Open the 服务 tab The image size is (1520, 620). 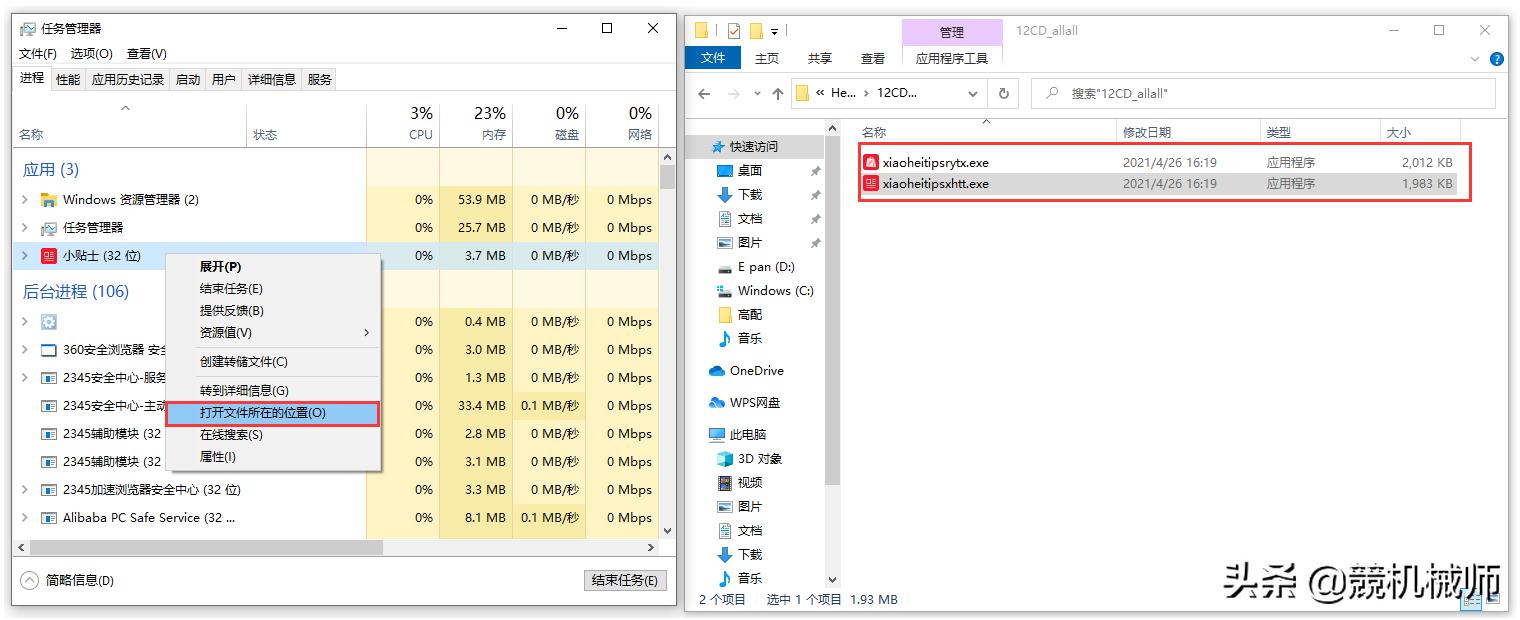320,79
